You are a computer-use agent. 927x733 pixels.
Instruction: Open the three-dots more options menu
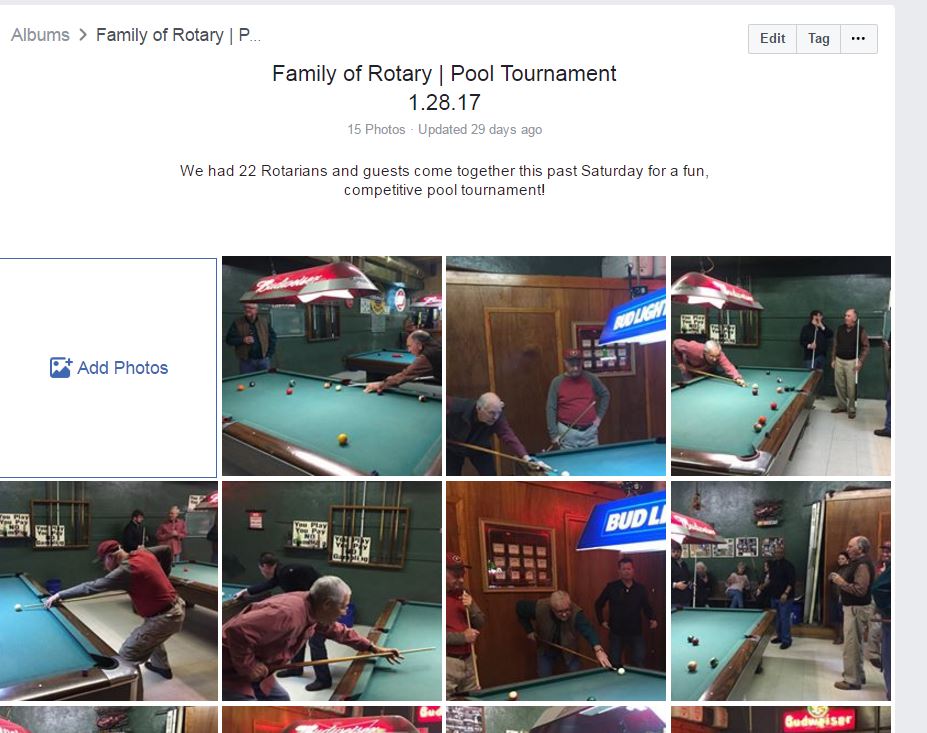pyautogui.click(x=858, y=38)
